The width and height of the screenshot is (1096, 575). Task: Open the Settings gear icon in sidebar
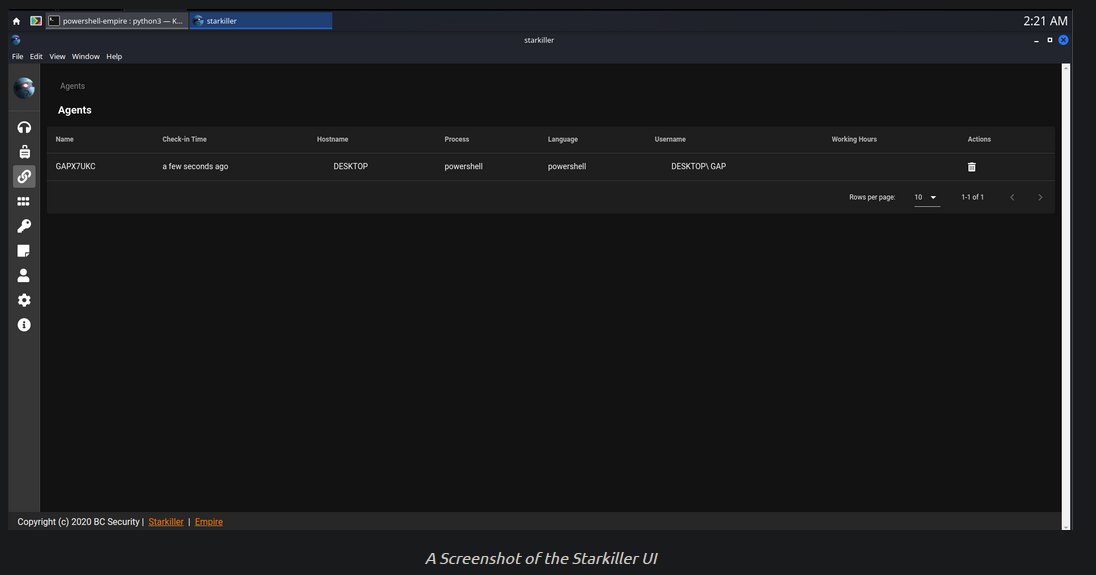[24, 300]
